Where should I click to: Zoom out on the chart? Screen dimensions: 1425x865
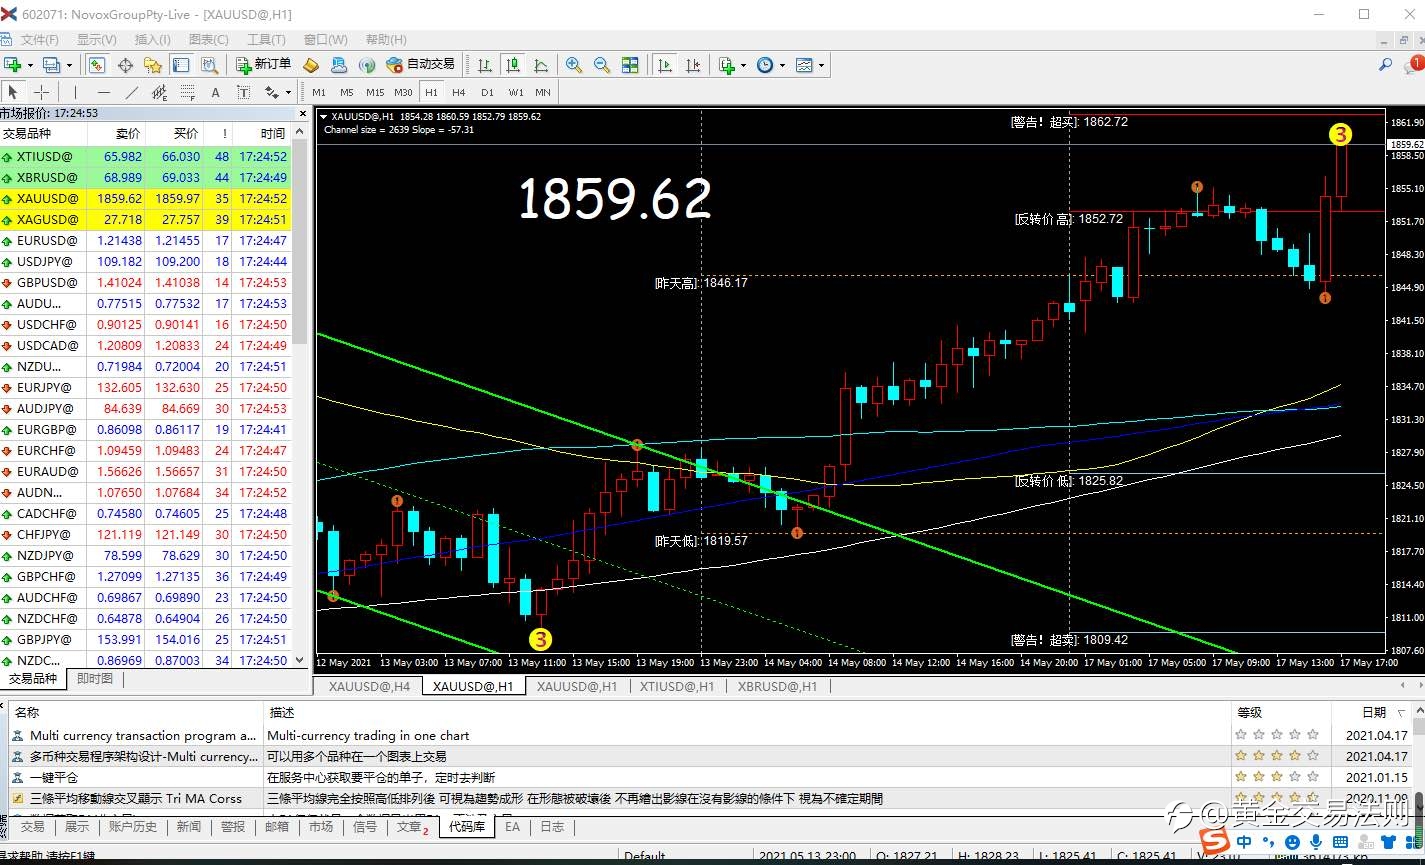point(602,65)
